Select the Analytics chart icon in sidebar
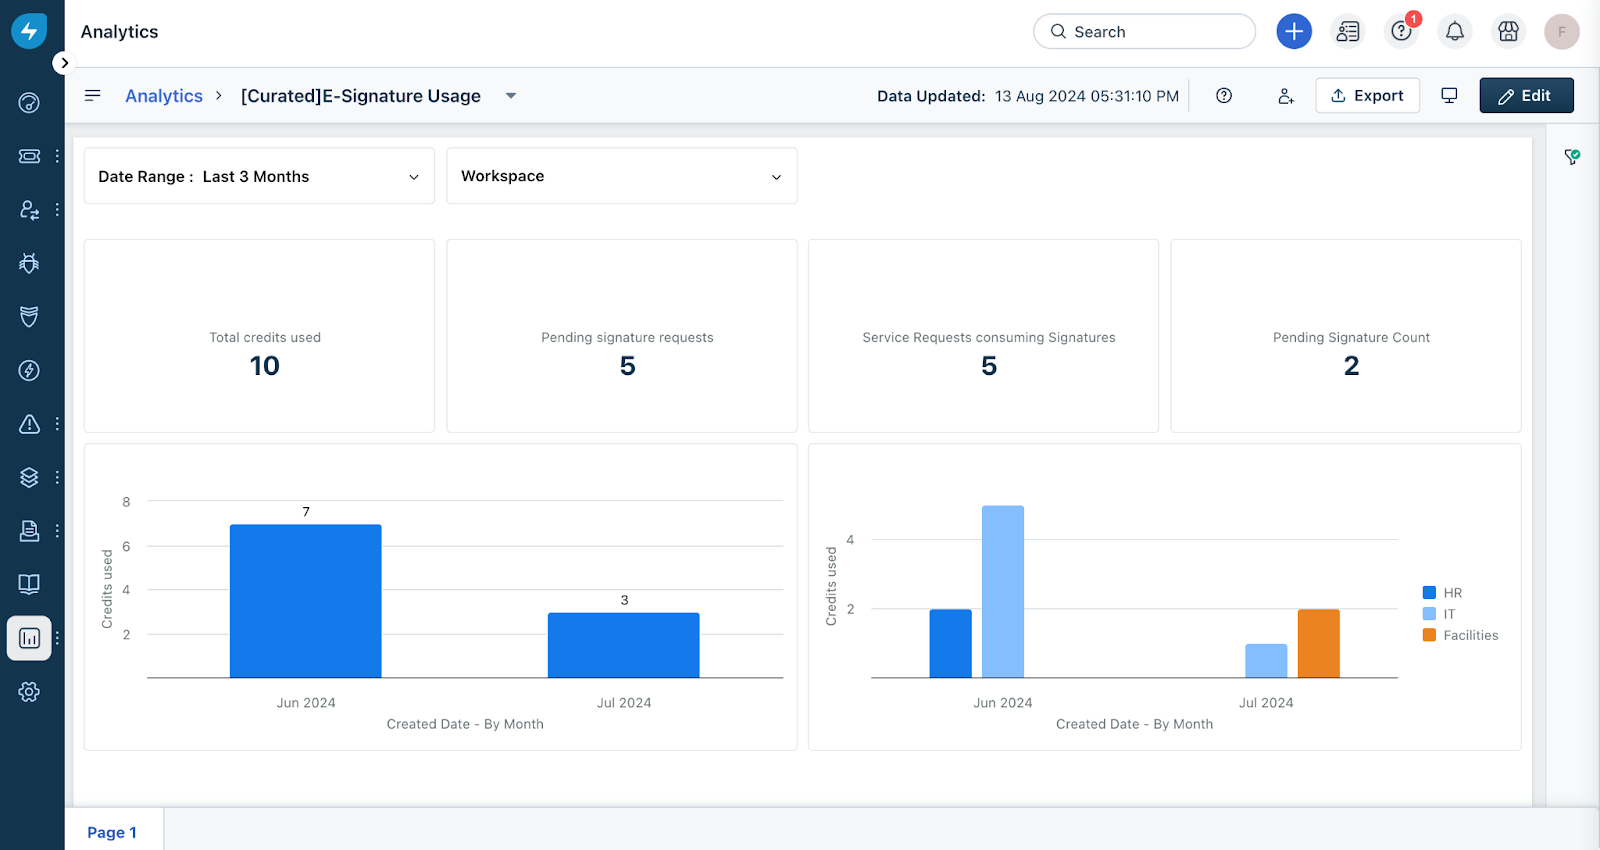This screenshot has height=850, width=1600. click(29, 638)
